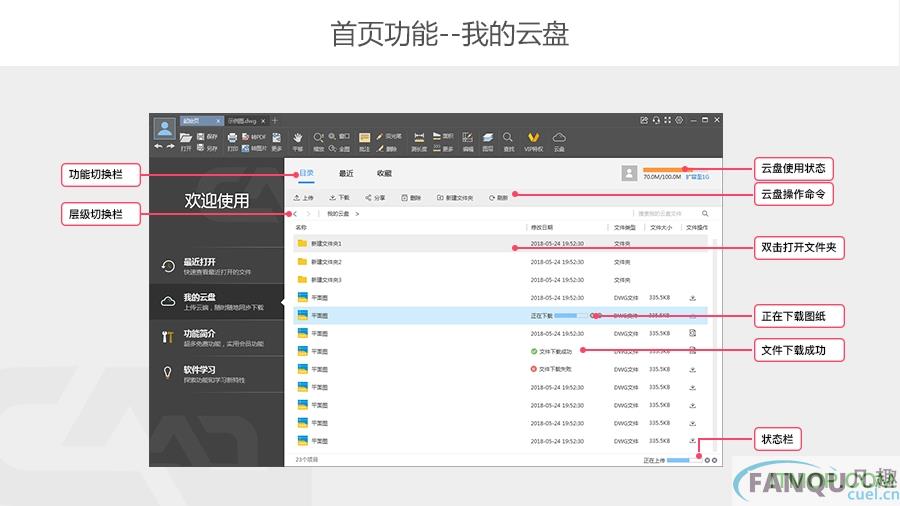Export as image via 转图片

coord(254,148)
